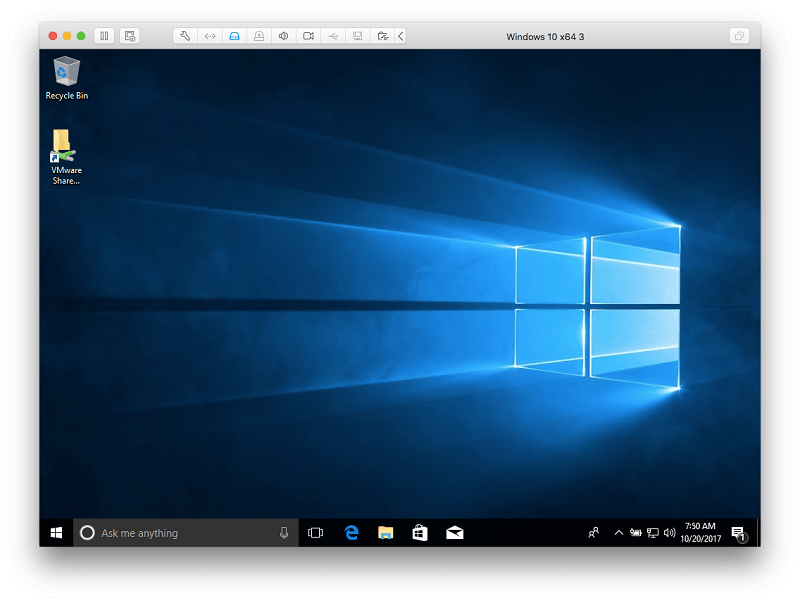This screenshot has width=800, height=603.
Task: Collapse the device toolbar with arrow
Action: (x=401, y=36)
